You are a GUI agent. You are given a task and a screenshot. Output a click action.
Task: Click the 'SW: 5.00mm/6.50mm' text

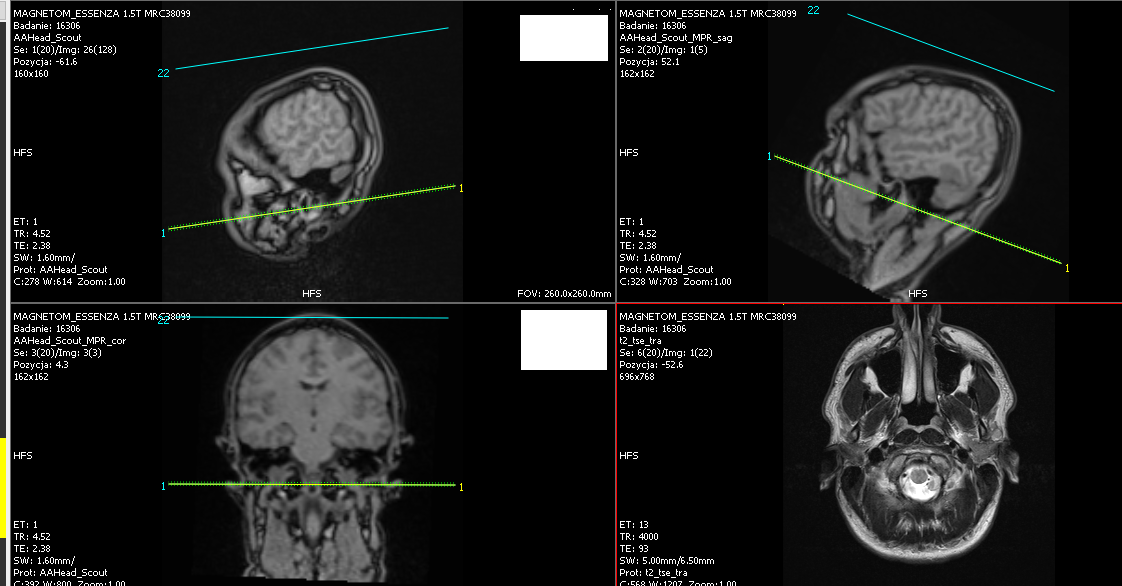[x=666, y=561]
